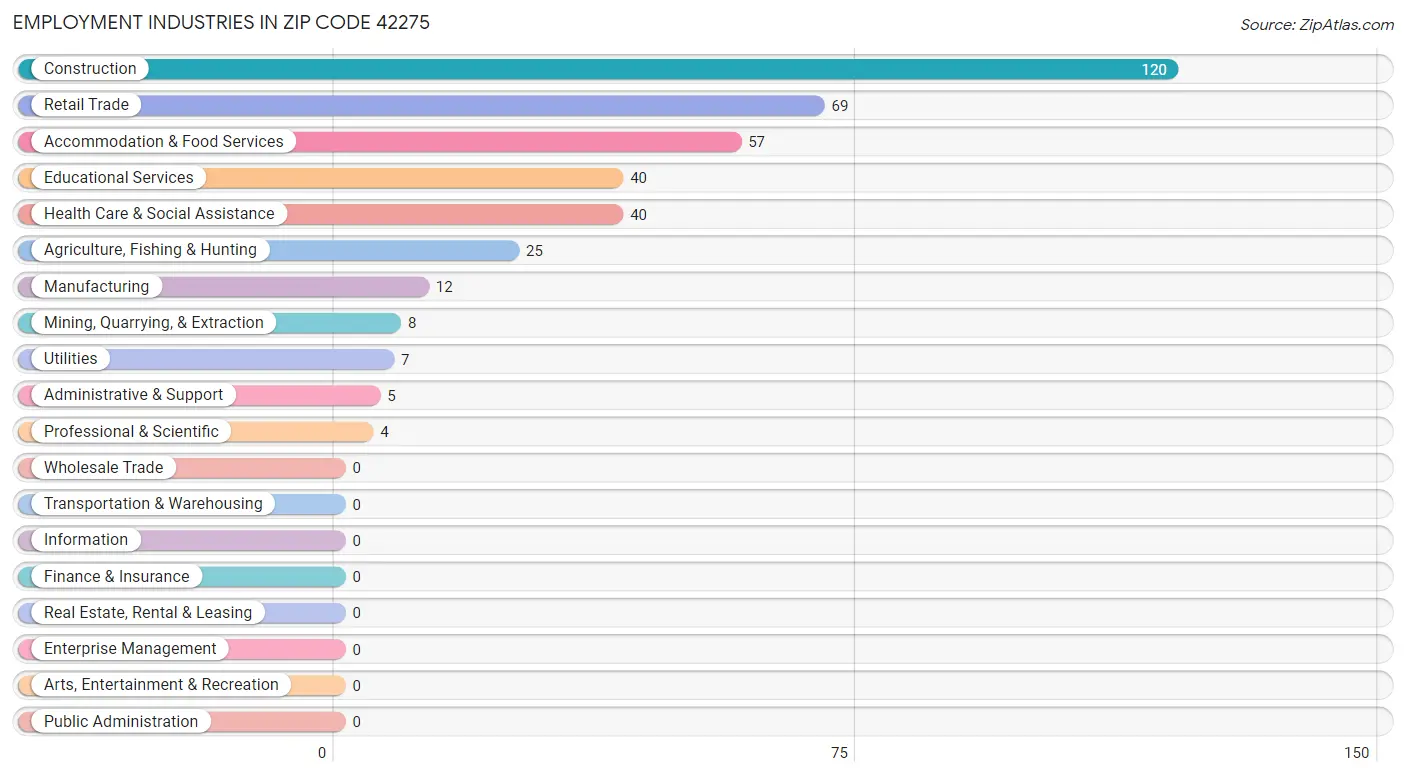This screenshot has width=1406, height=776.
Task: Select the Educational Services bar
Action: point(320,178)
